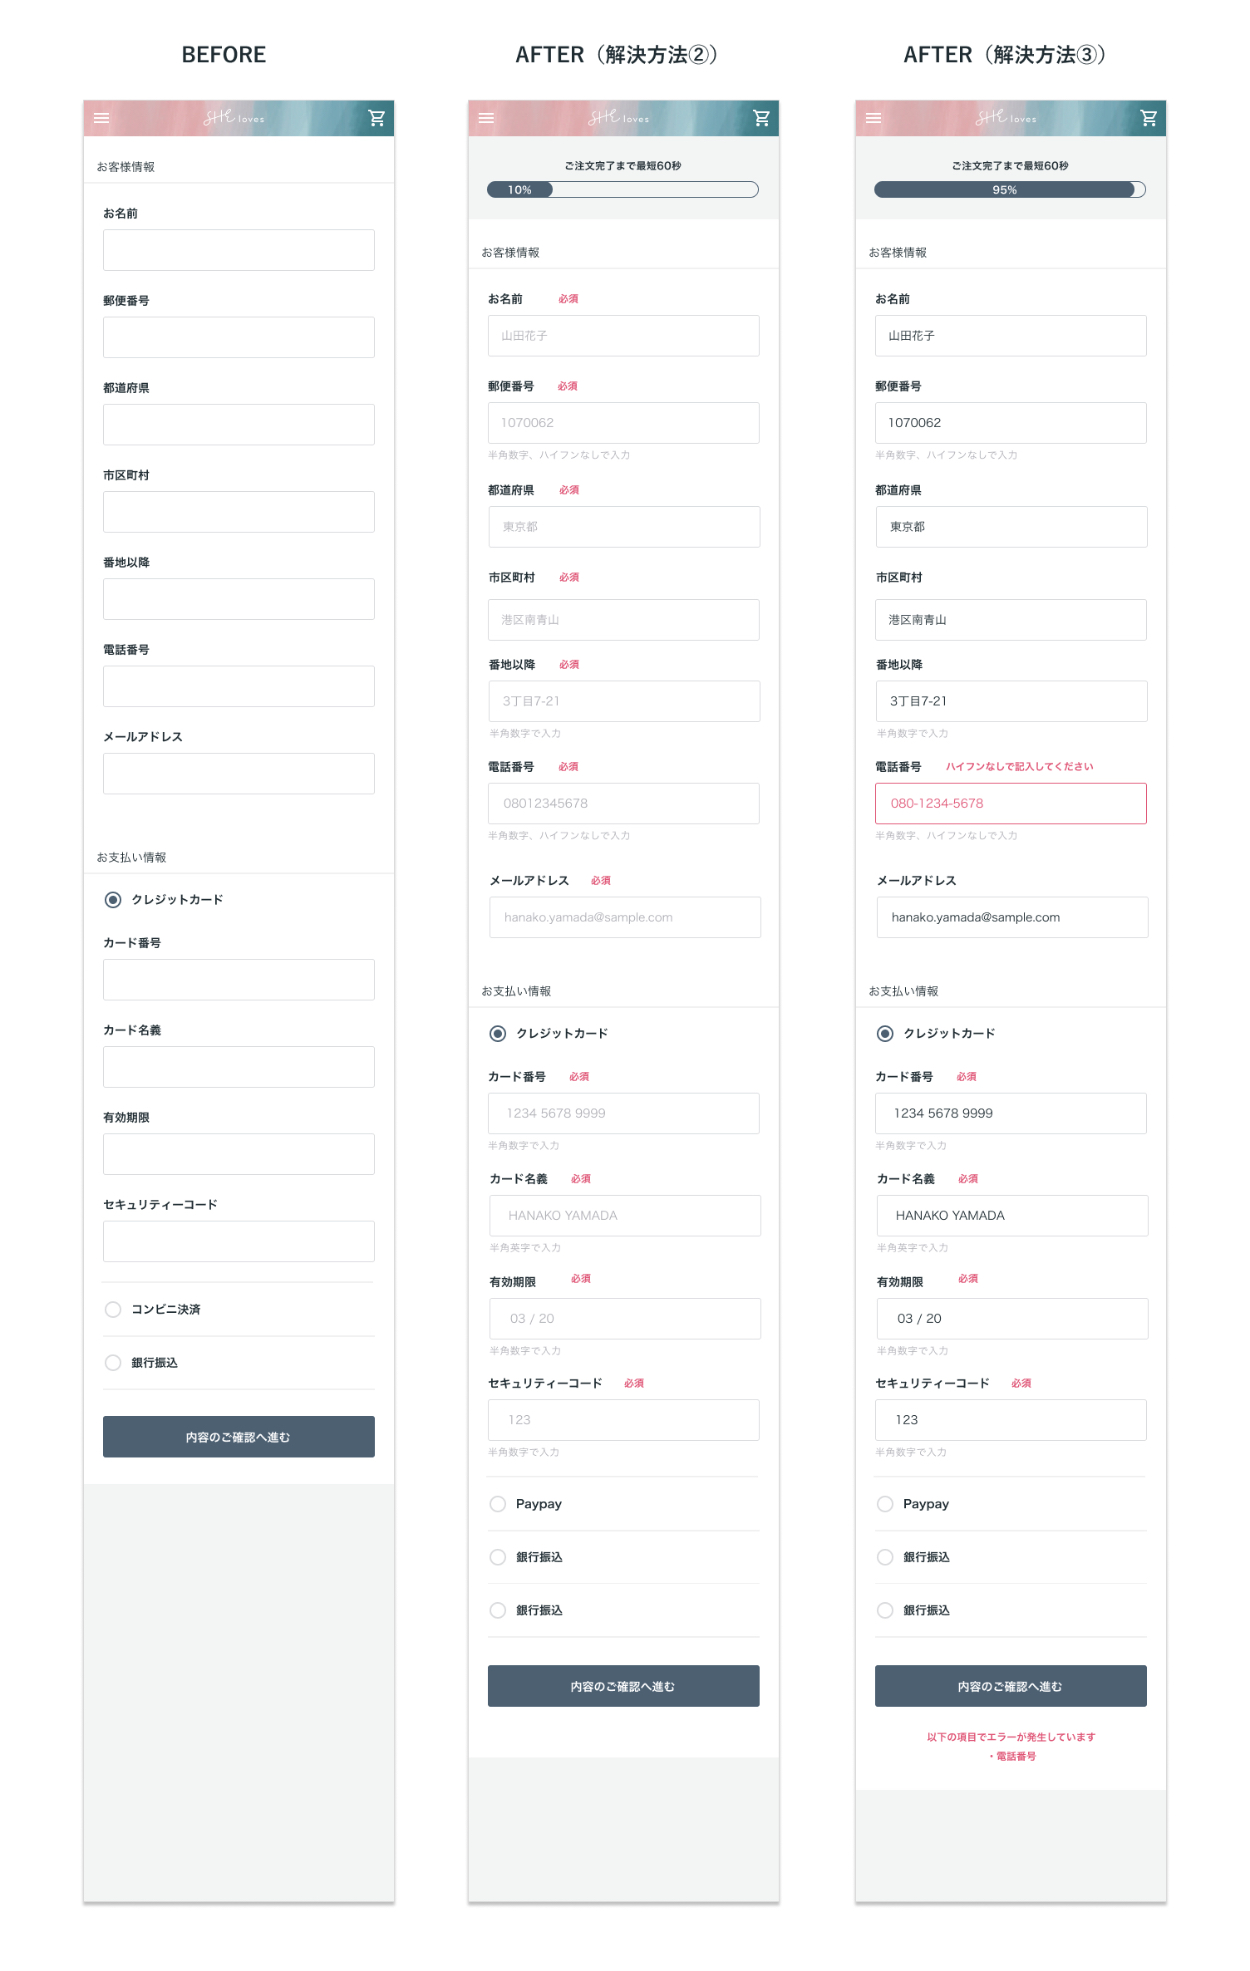1250x1971 pixels.
Task: Click email field in AFTER 解決方法② mockup
Action: [x=624, y=917]
